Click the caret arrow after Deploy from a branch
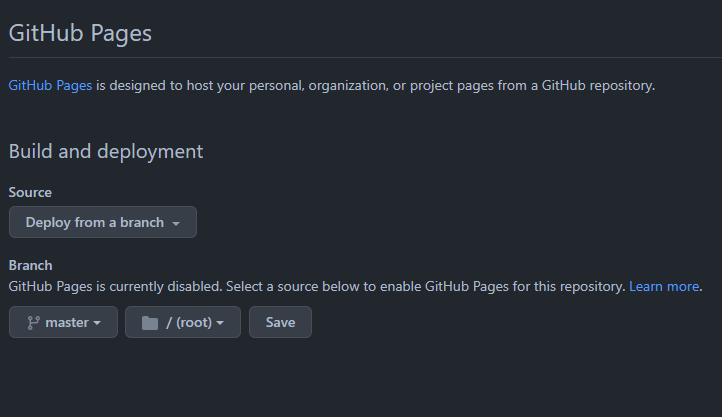 tap(176, 224)
